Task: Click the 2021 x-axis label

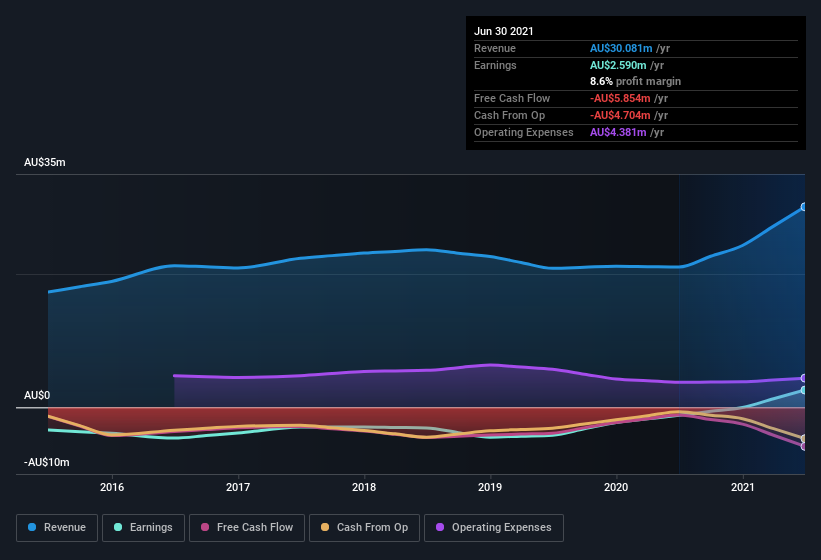Action: (742, 487)
